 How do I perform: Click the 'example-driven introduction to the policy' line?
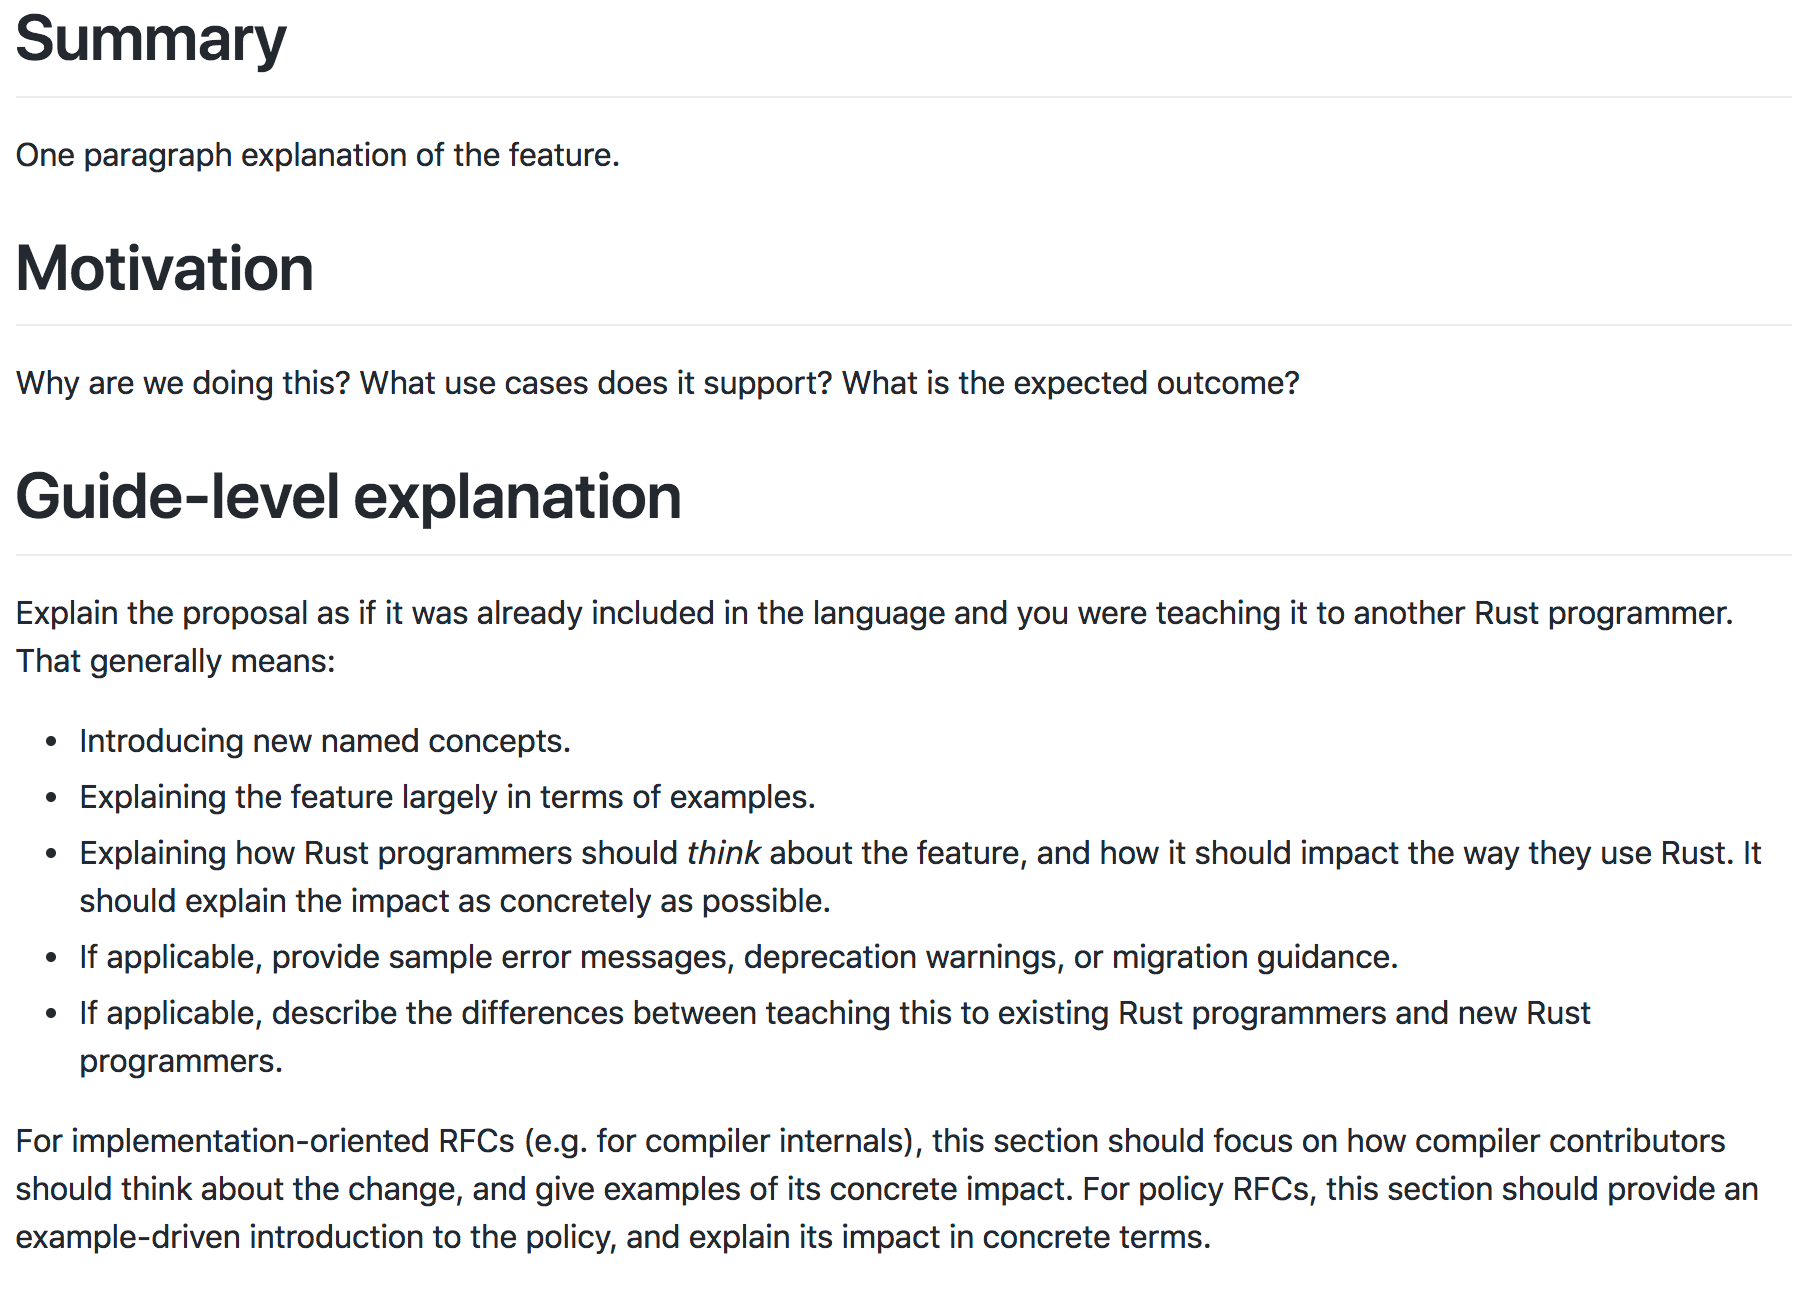[613, 1237]
